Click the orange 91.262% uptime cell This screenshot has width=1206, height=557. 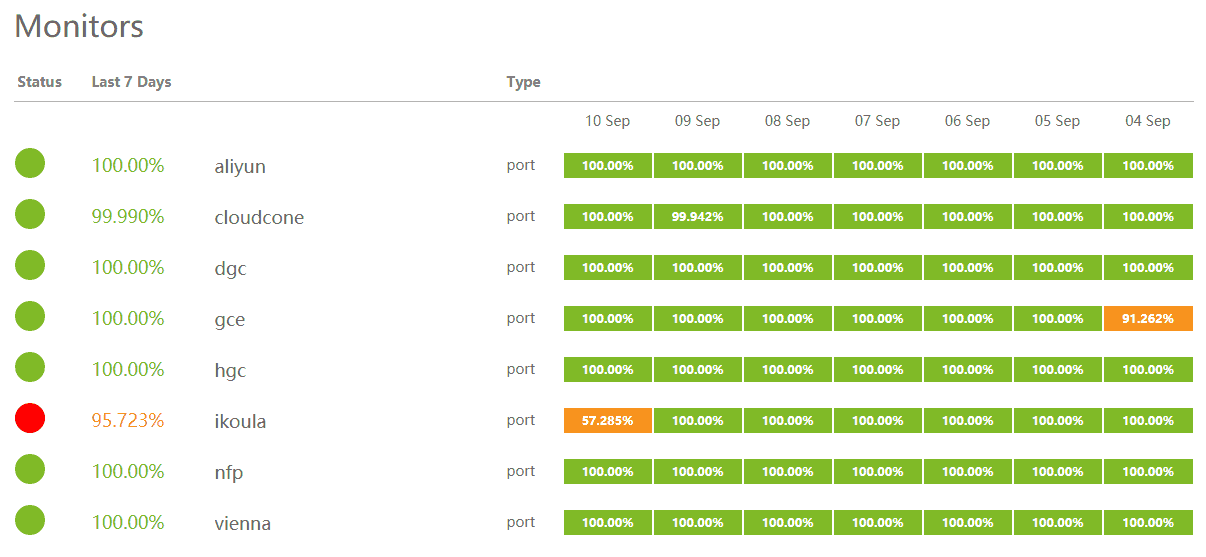click(1148, 318)
